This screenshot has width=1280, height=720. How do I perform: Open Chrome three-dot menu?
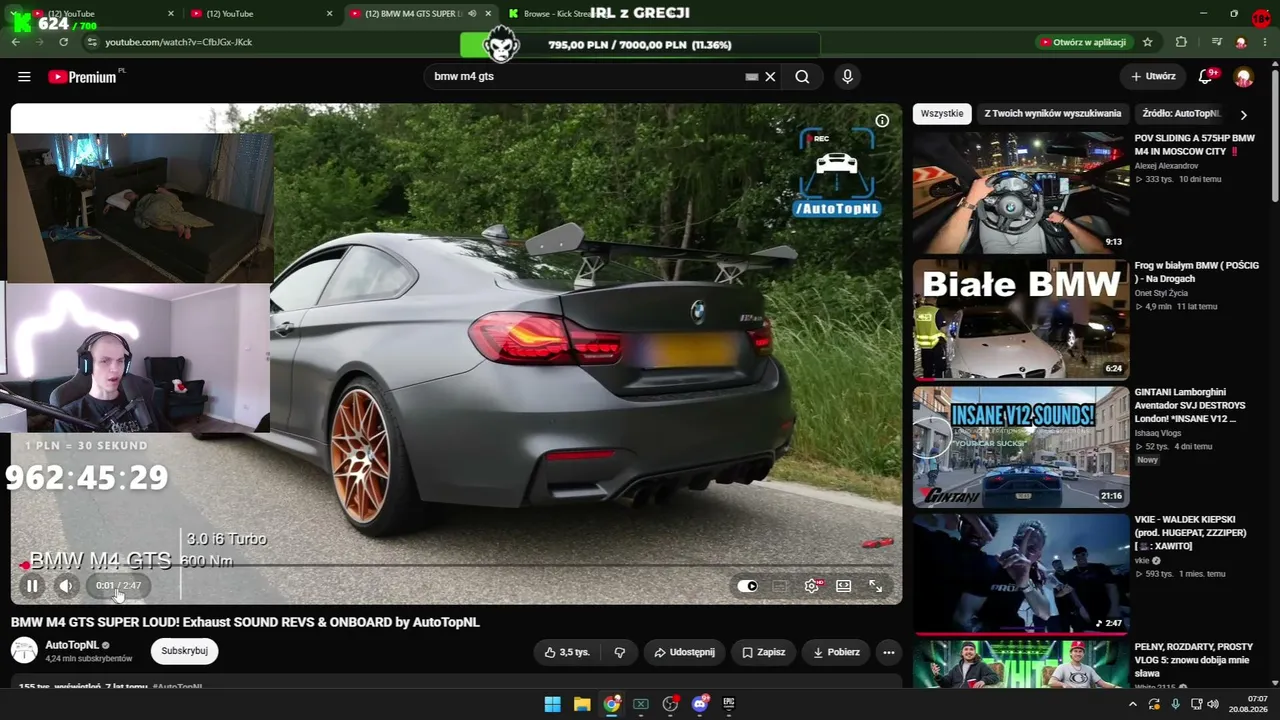click(x=1265, y=42)
